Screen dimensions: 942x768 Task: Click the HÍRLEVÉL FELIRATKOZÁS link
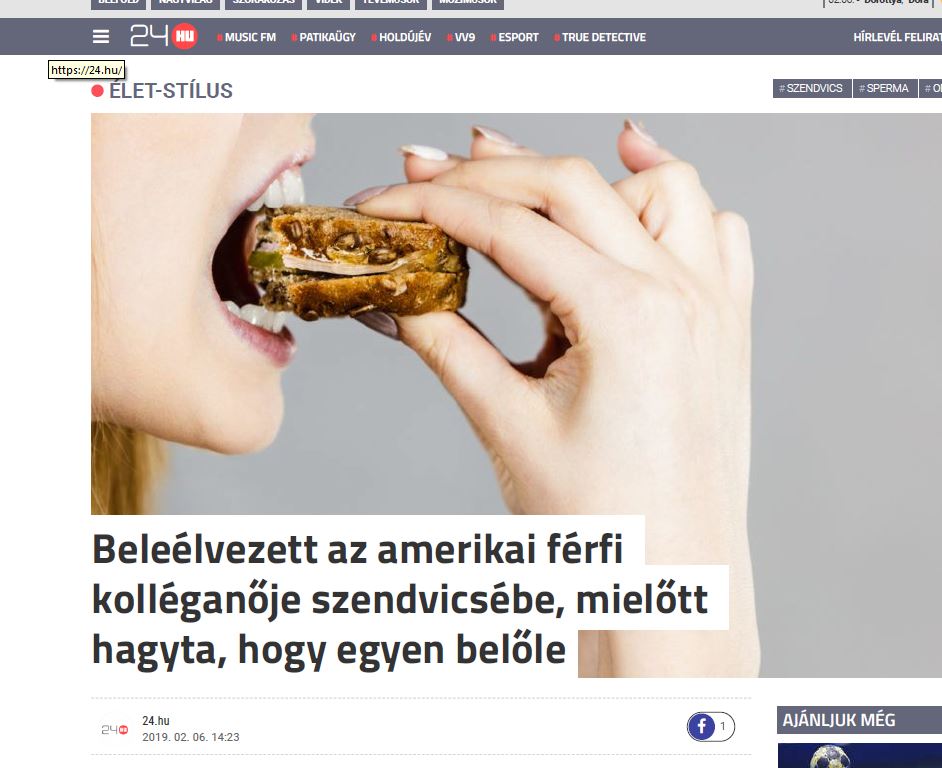[x=898, y=37]
